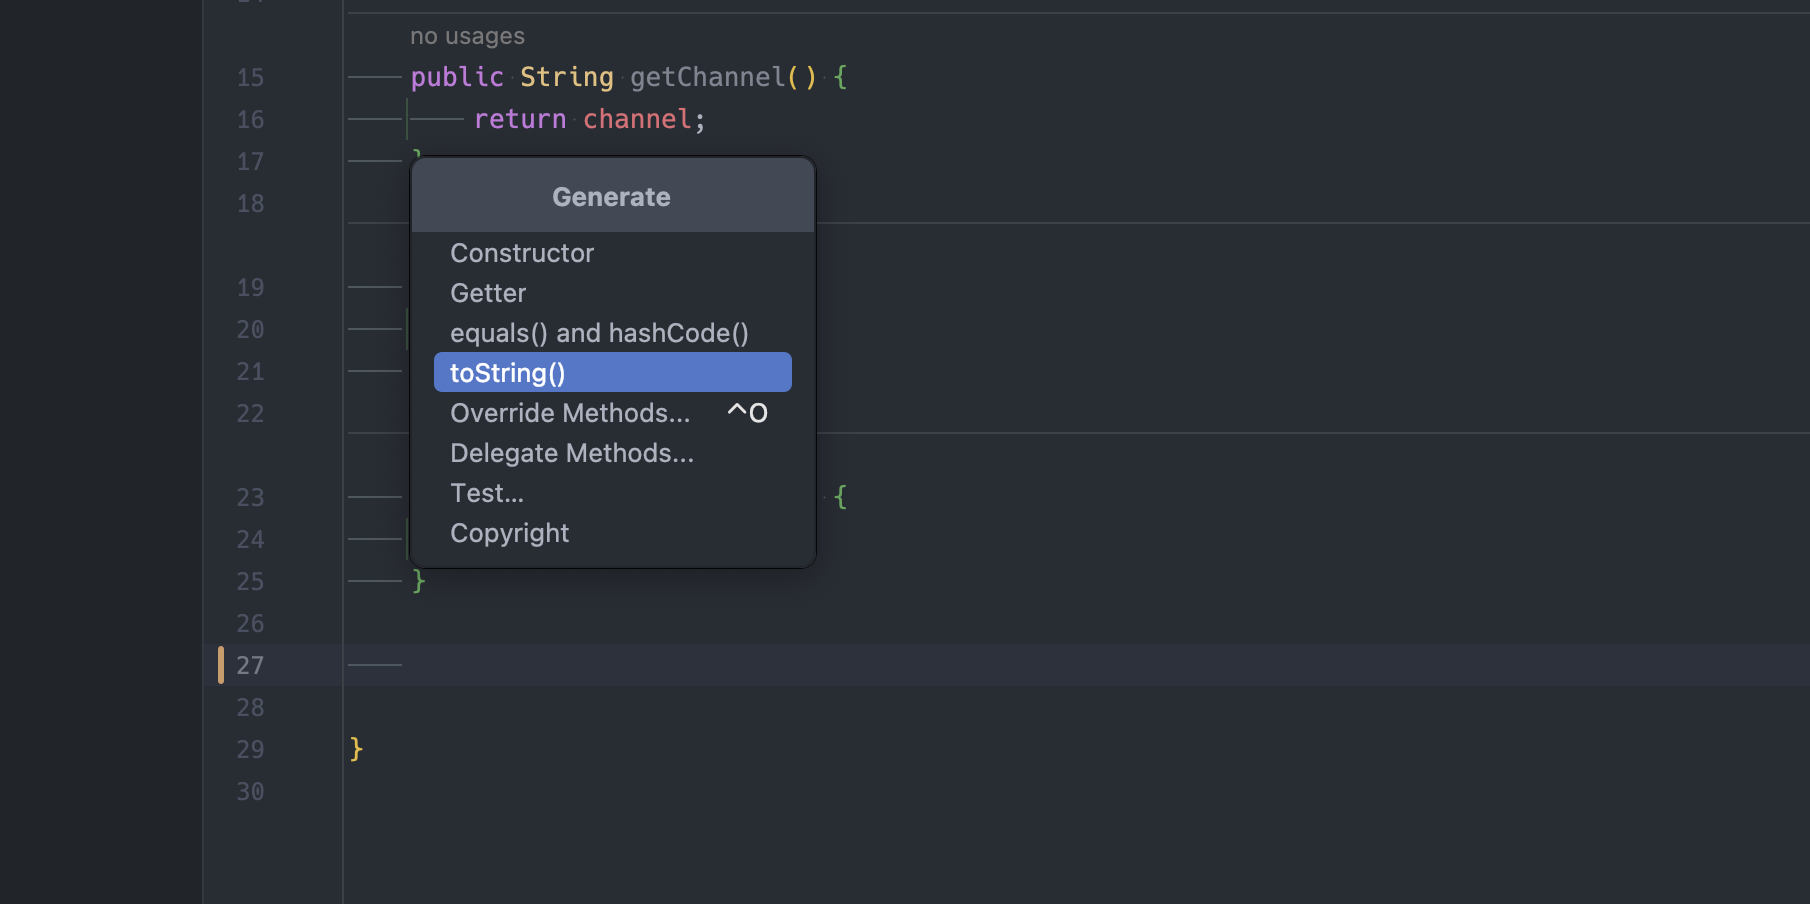This screenshot has width=1810, height=904.
Task: Click line number 27 in the gutter
Action: coord(251,665)
